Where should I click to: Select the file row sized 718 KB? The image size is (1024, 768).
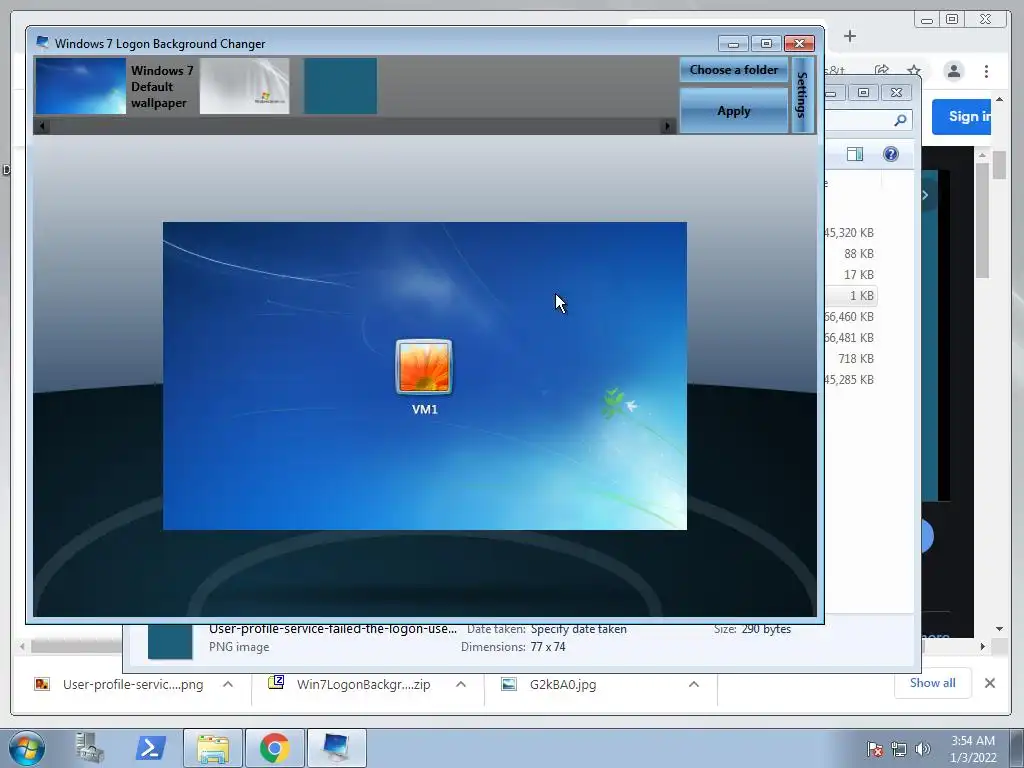click(850, 359)
